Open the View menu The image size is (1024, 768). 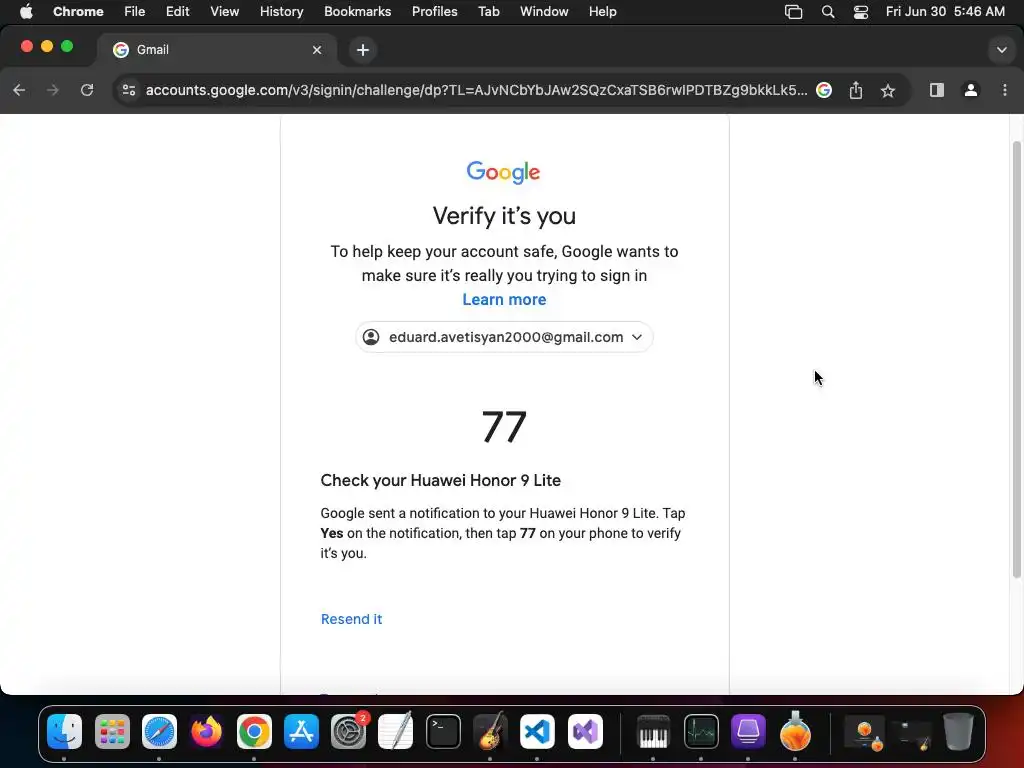tap(224, 12)
